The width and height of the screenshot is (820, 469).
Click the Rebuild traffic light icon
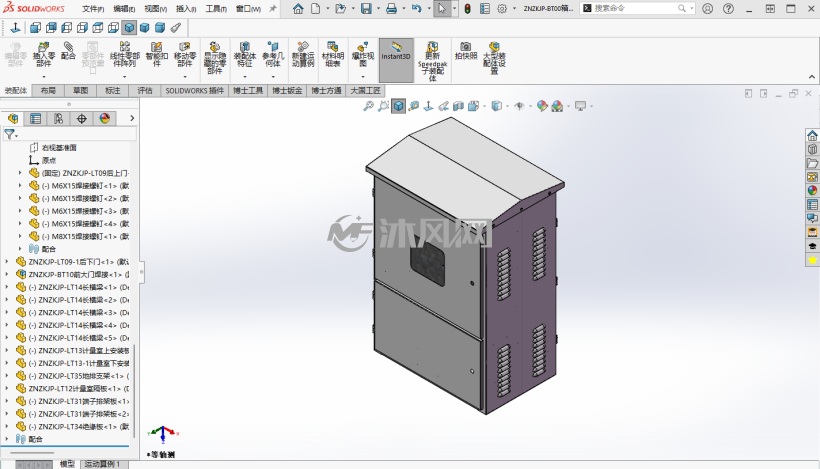(468, 8)
